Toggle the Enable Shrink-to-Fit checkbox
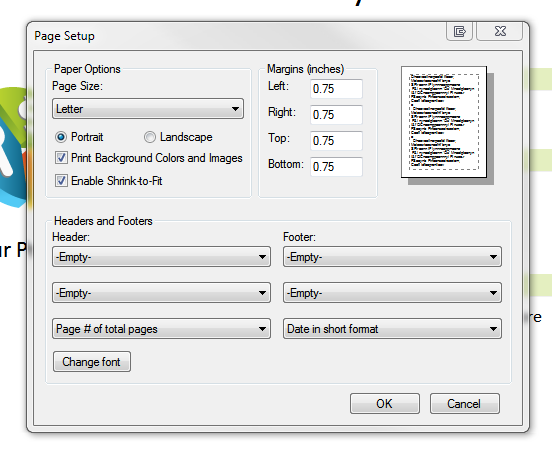The height and width of the screenshot is (451, 552). (x=61, y=181)
